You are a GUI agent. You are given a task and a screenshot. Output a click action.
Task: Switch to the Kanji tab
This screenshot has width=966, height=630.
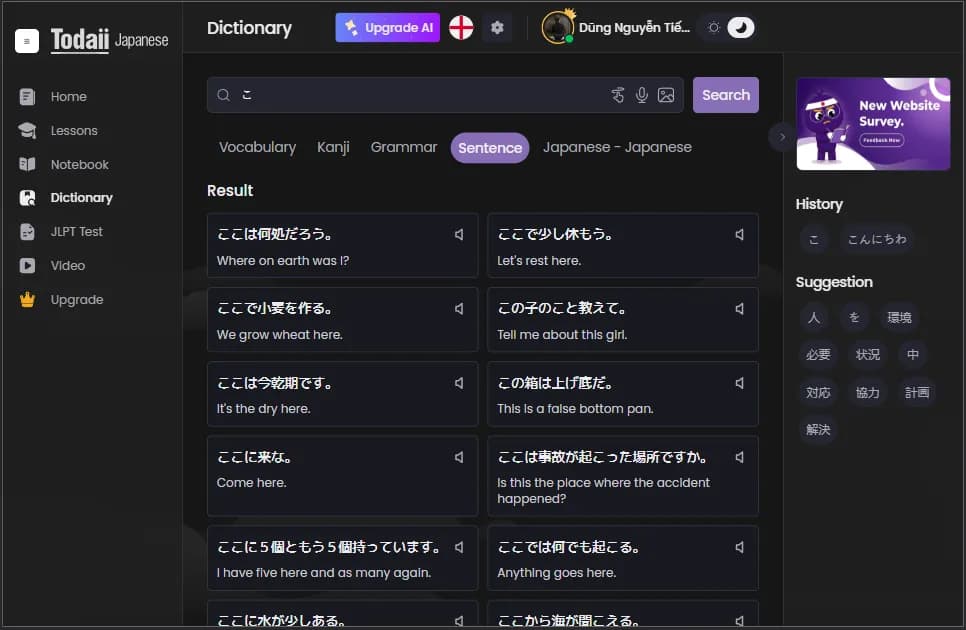pyautogui.click(x=332, y=147)
